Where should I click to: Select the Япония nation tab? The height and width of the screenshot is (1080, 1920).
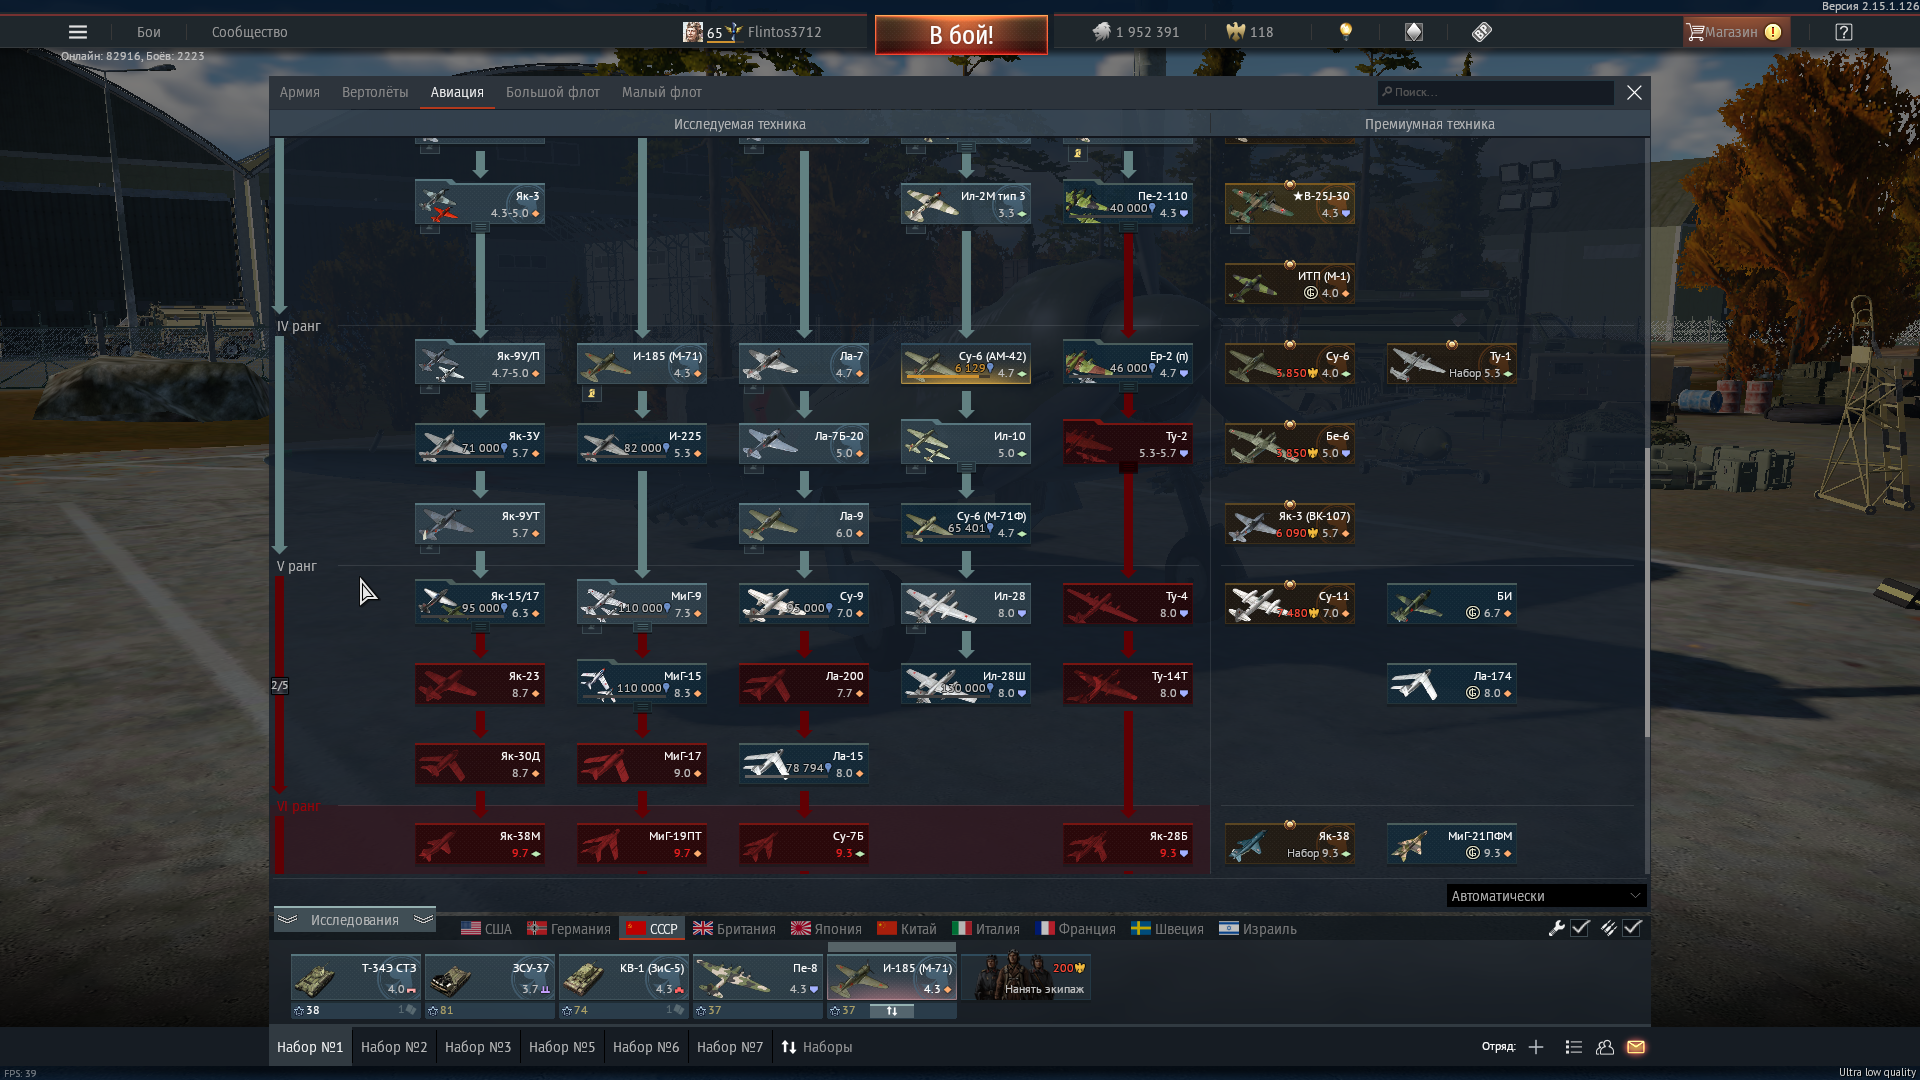coord(826,929)
